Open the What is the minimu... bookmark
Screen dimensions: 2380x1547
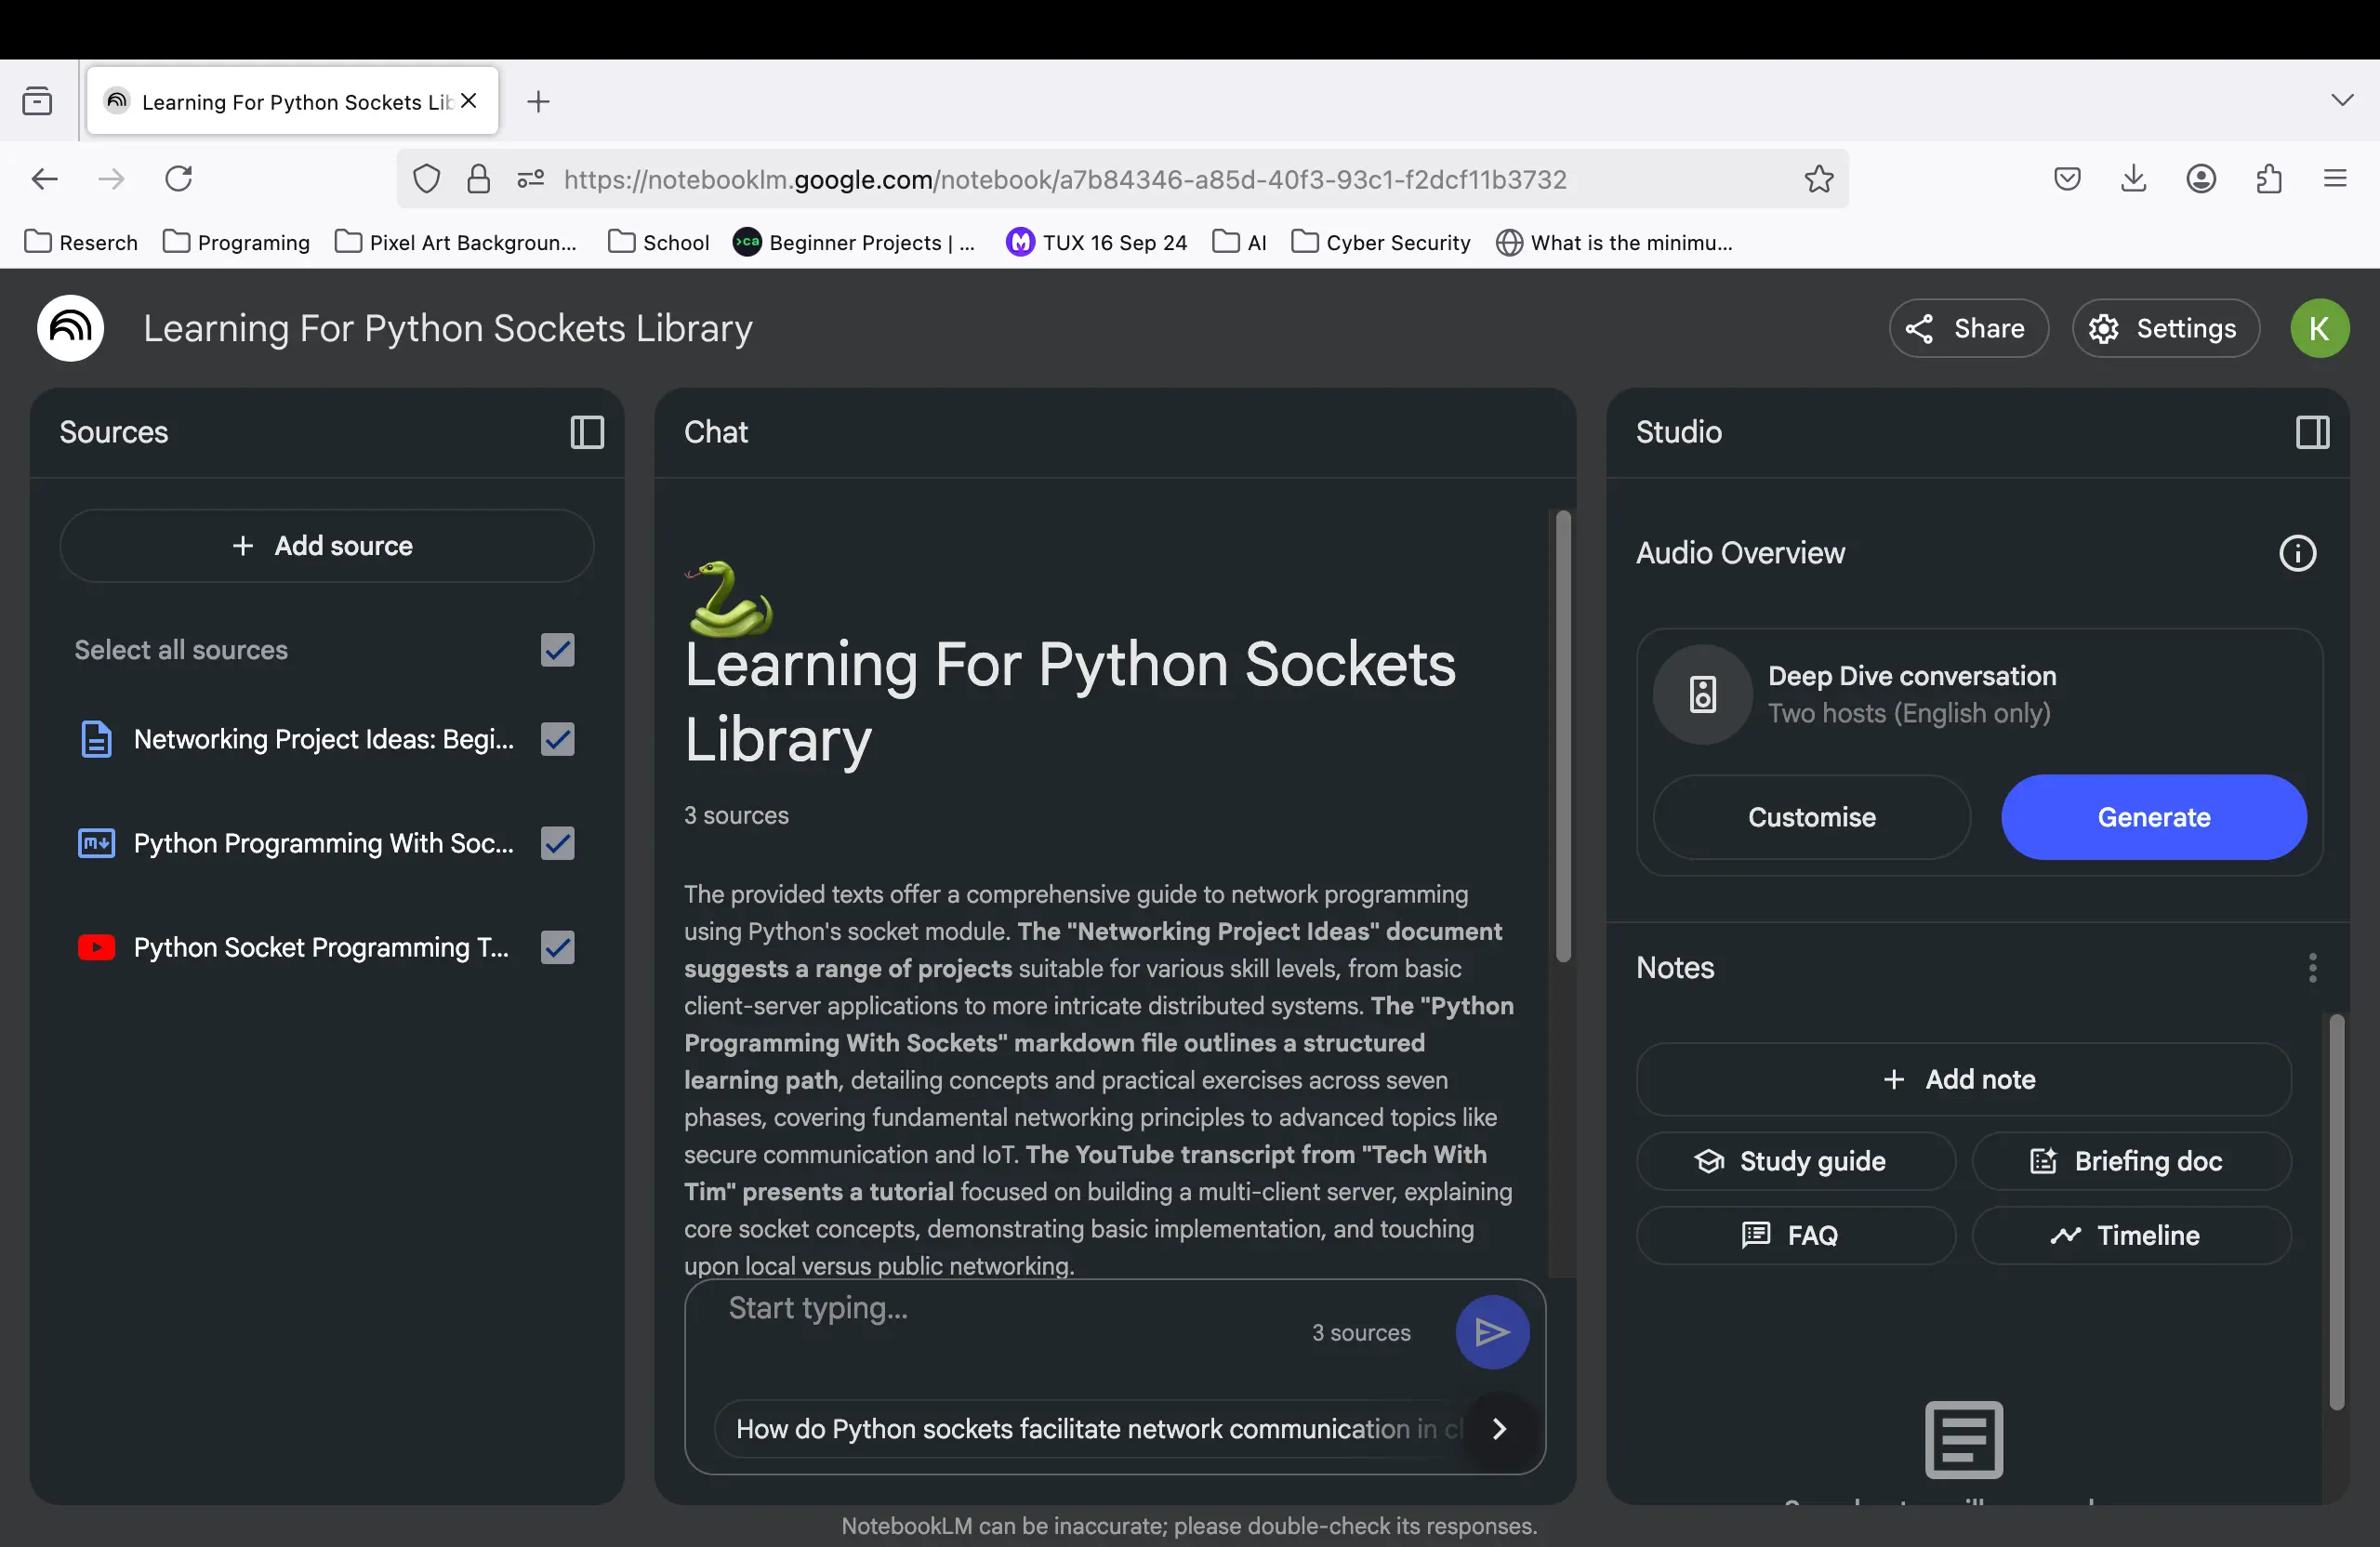click(x=1614, y=242)
